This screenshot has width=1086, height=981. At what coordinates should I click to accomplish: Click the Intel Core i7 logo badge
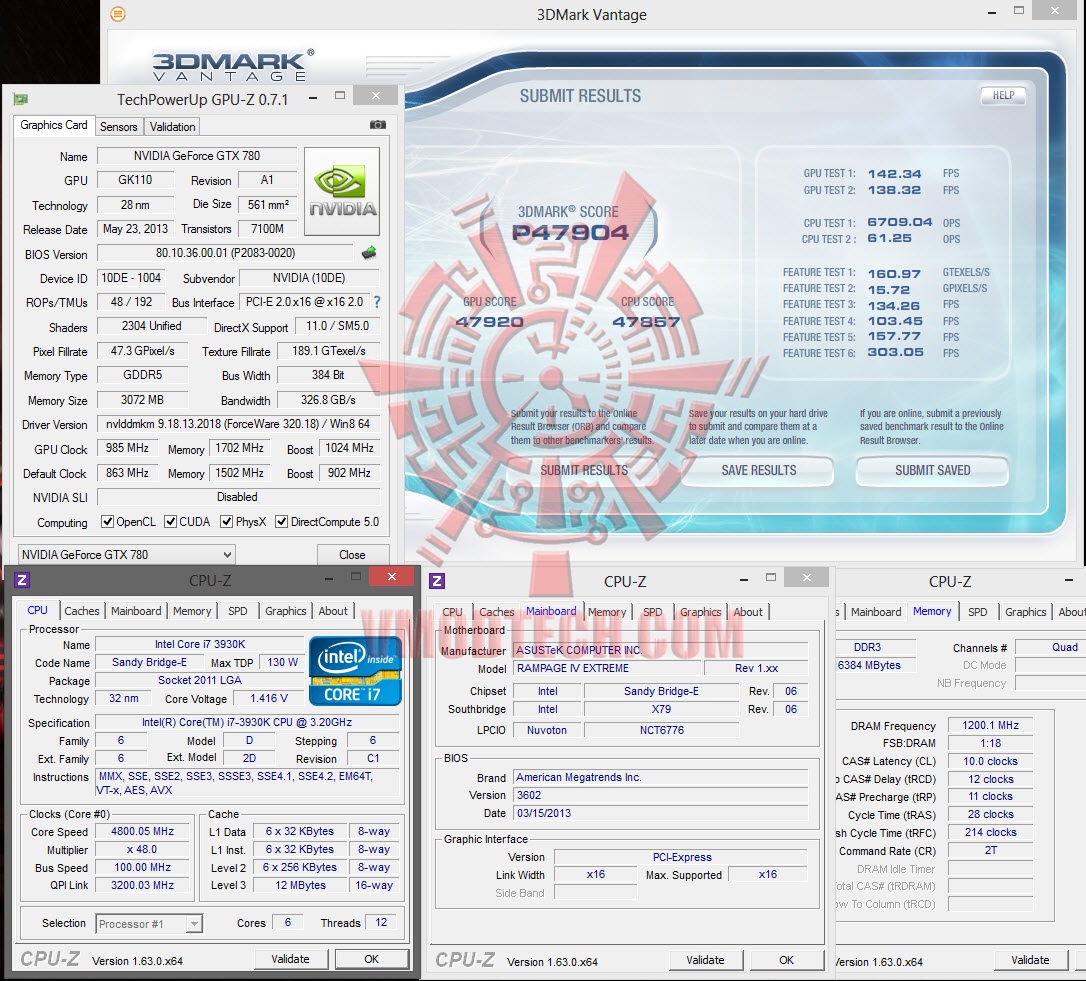pos(355,671)
